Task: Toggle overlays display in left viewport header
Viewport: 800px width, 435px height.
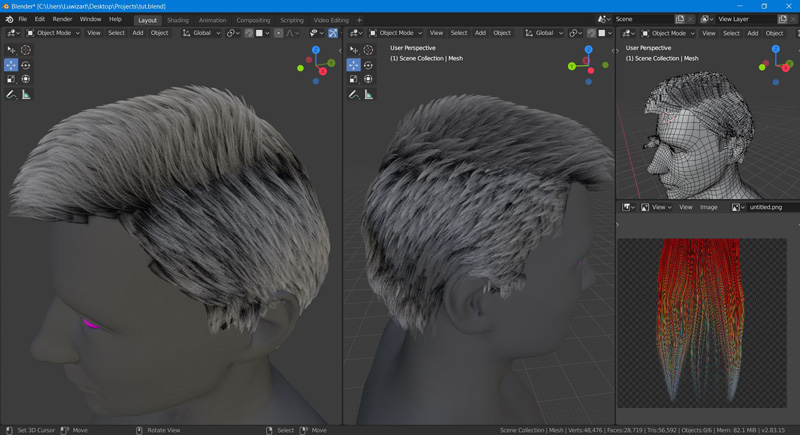Action: [x=333, y=33]
